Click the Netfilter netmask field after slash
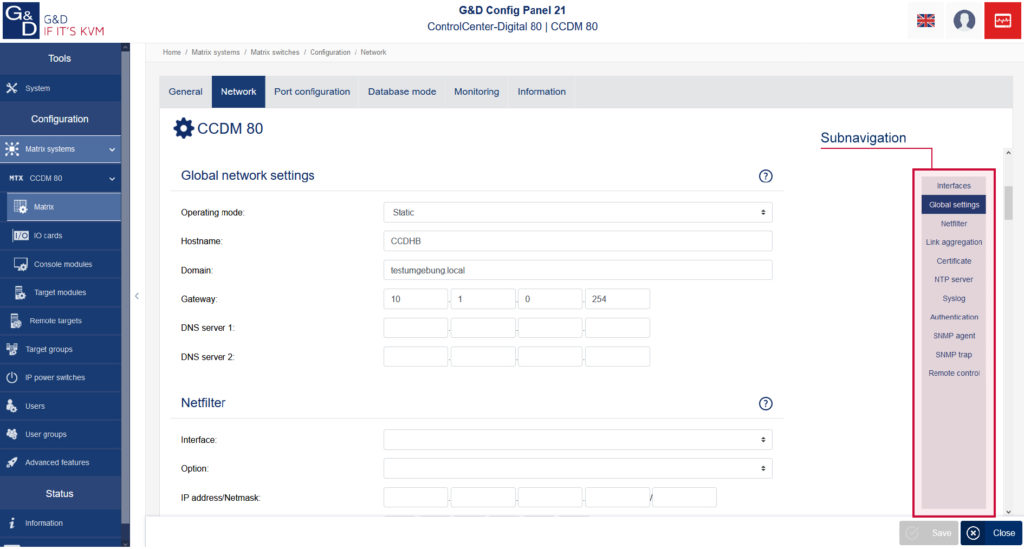1024x549 pixels. pos(684,497)
